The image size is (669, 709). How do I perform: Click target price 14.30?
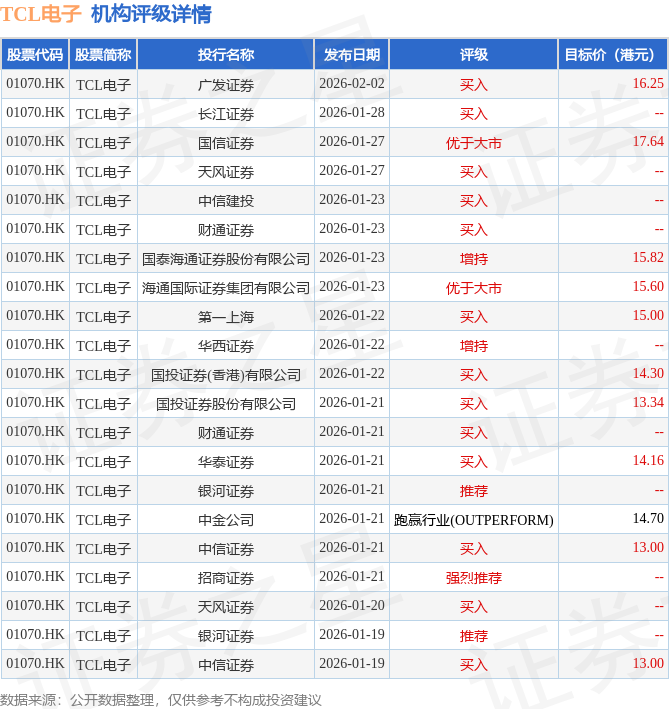[648, 373]
